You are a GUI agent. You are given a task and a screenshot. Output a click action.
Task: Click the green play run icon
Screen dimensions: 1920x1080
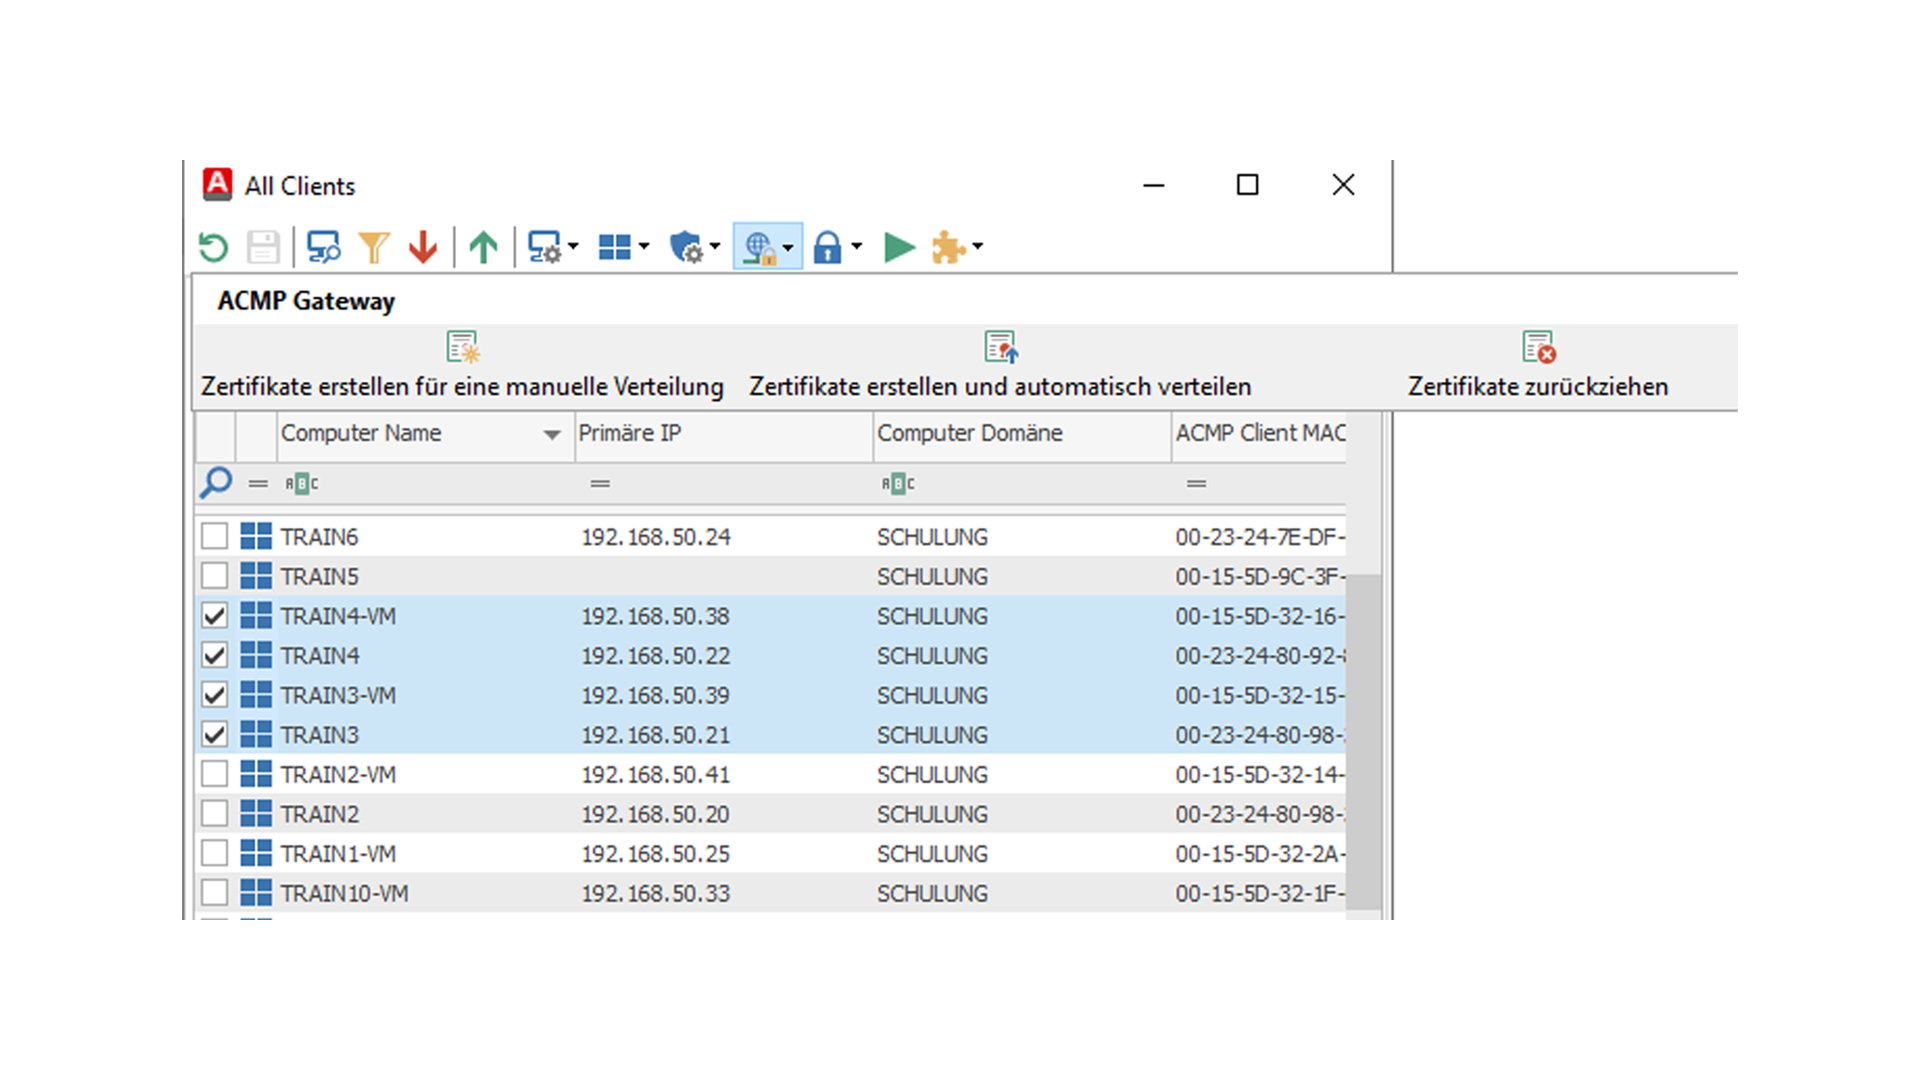pos(899,247)
